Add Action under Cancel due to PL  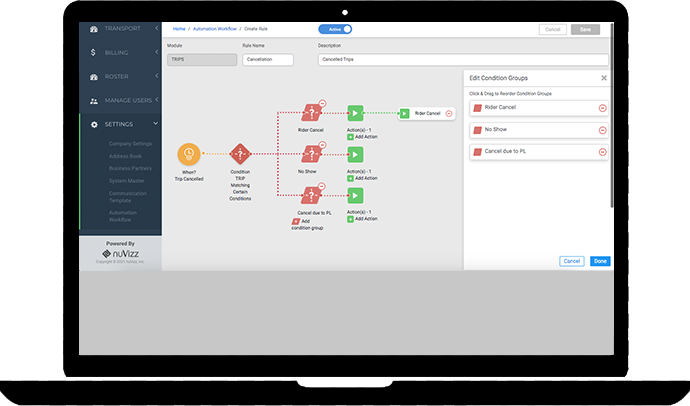[363, 220]
